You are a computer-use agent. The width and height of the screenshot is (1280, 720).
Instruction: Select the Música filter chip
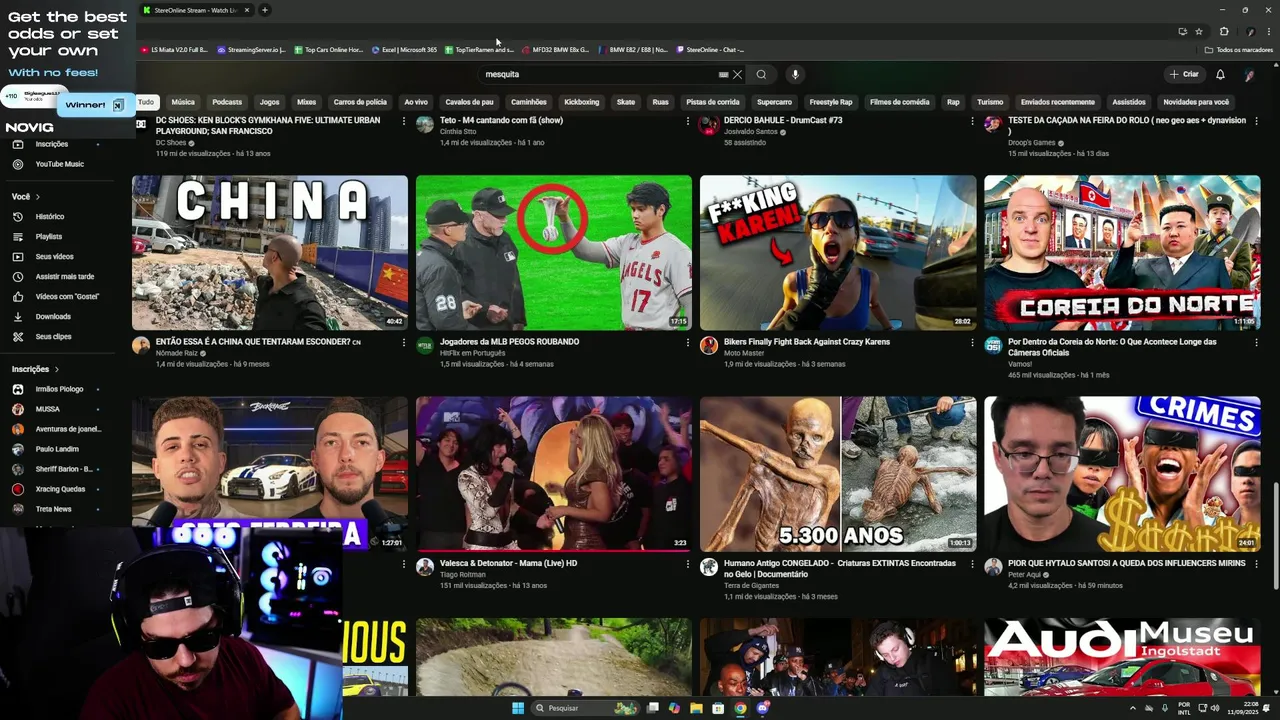point(183,102)
